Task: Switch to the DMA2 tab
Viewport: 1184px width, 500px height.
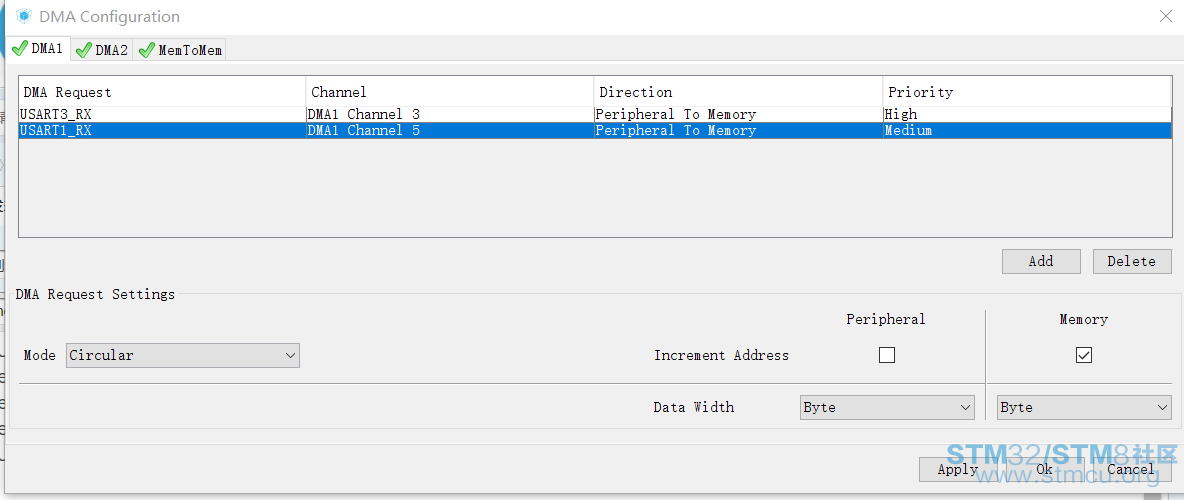Action: [x=103, y=50]
